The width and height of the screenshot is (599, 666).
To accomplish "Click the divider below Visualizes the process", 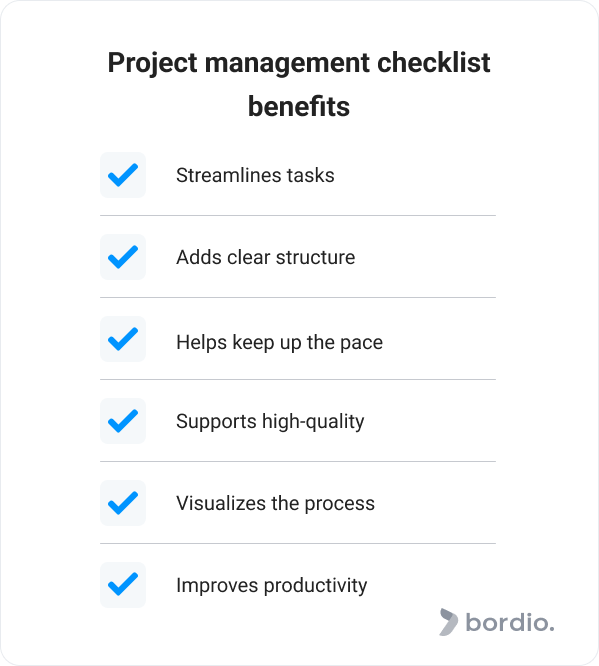I will point(298,543).
